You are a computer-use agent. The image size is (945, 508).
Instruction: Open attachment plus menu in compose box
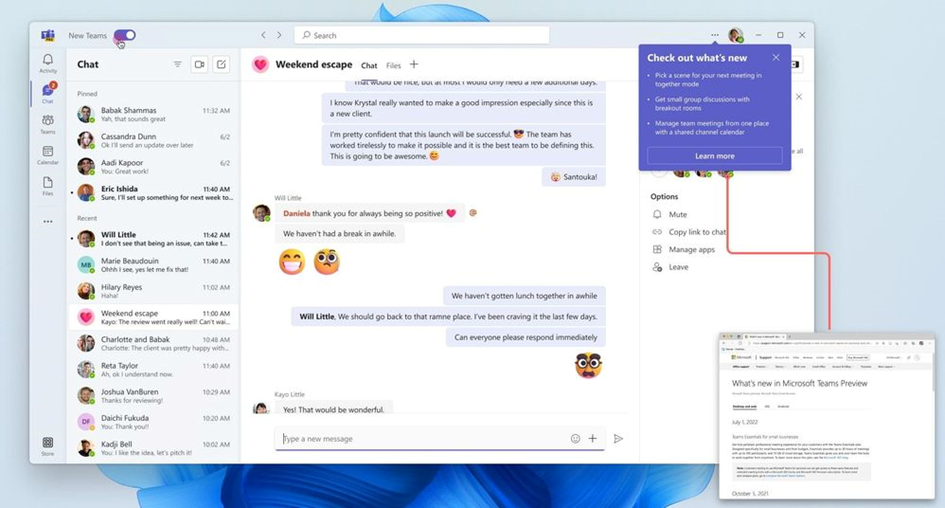[x=593, y=438]
